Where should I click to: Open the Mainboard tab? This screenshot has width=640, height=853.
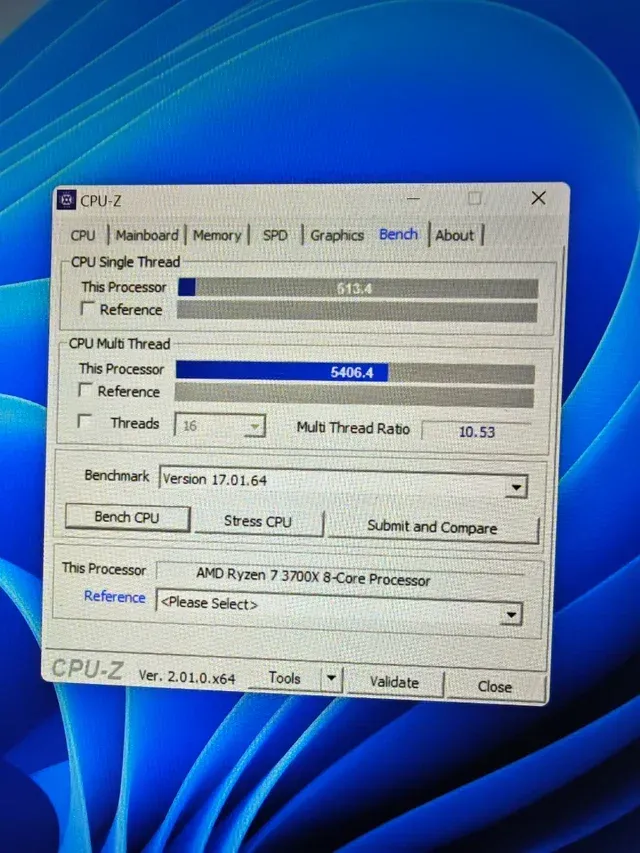point(147,236)
